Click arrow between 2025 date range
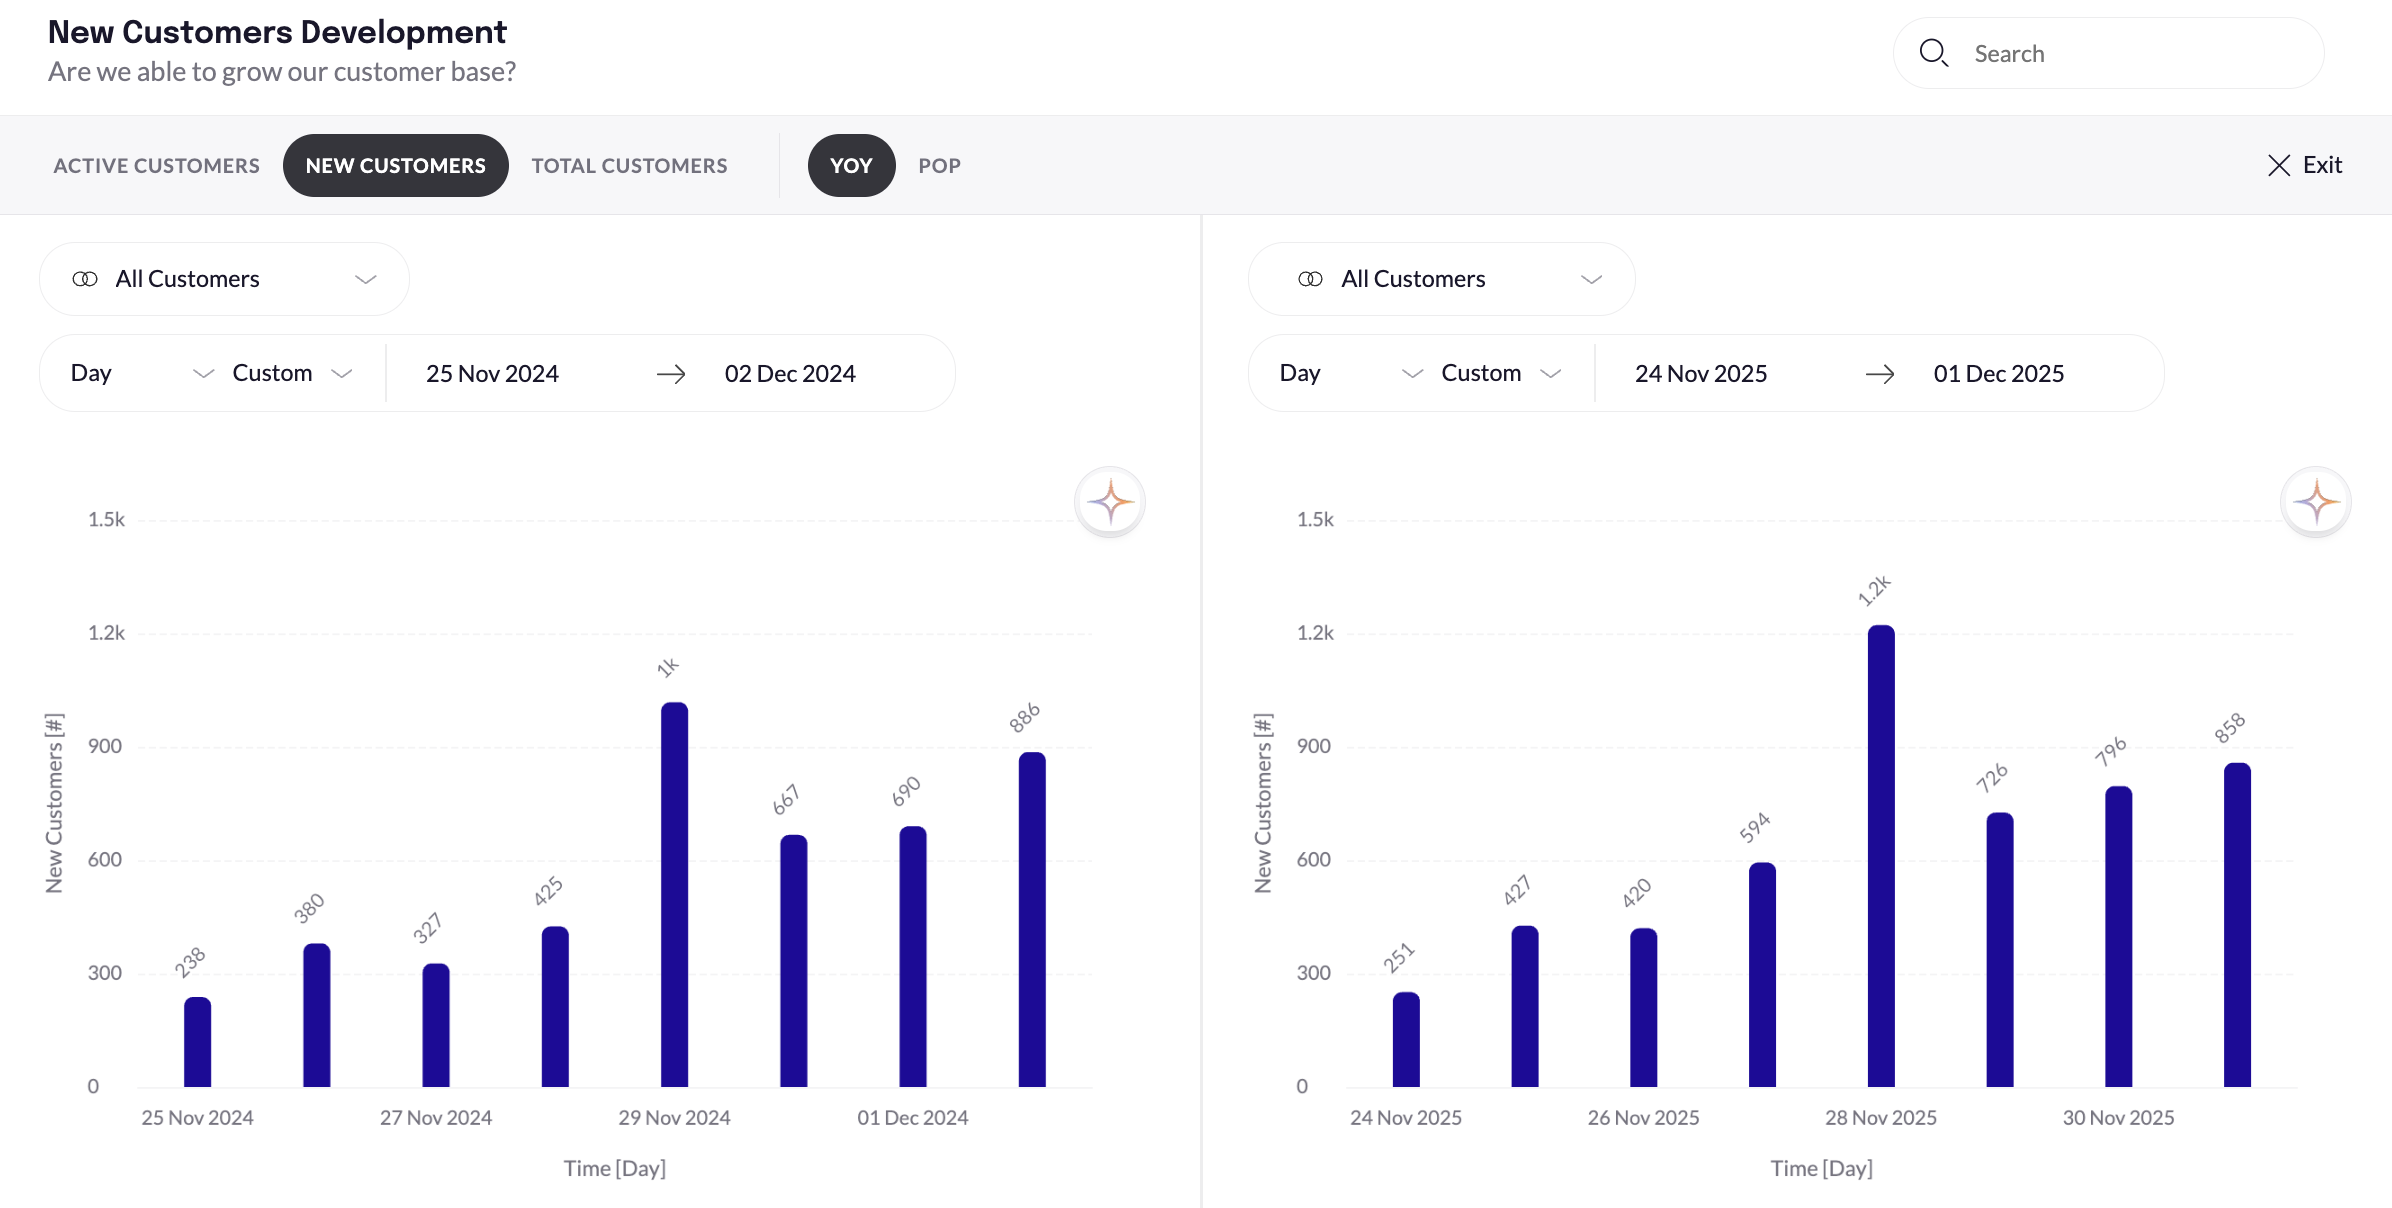2392x1208 pixels. (1880, 374)
